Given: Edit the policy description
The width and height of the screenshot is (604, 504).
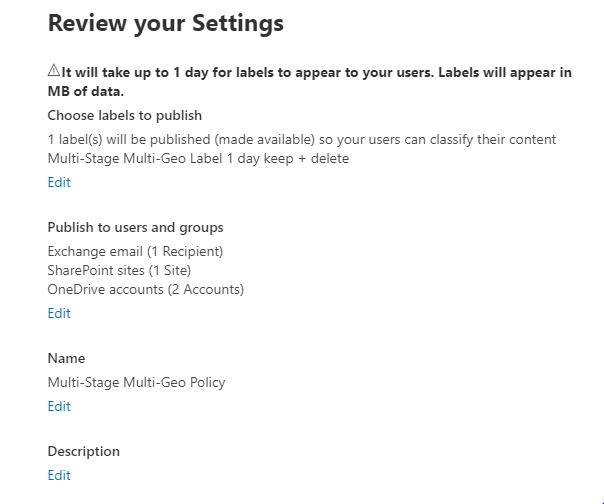Looking at the screenshot, I should coord(59,475).
